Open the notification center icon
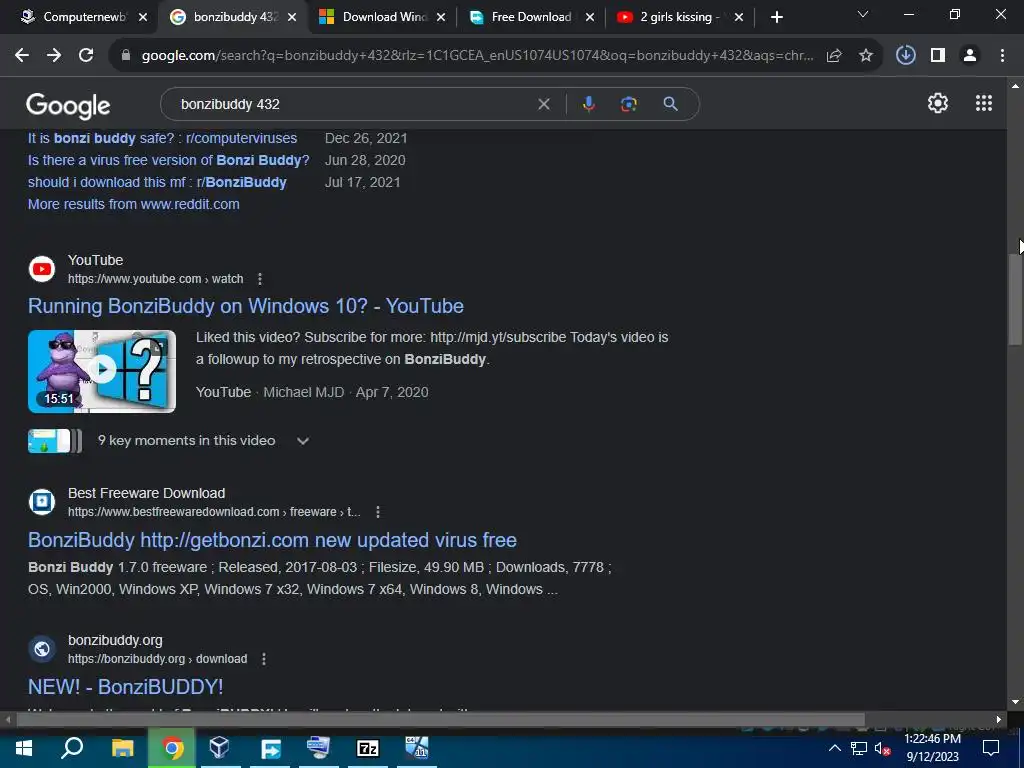Screen dimensions: 1024x768 [991, 748]
